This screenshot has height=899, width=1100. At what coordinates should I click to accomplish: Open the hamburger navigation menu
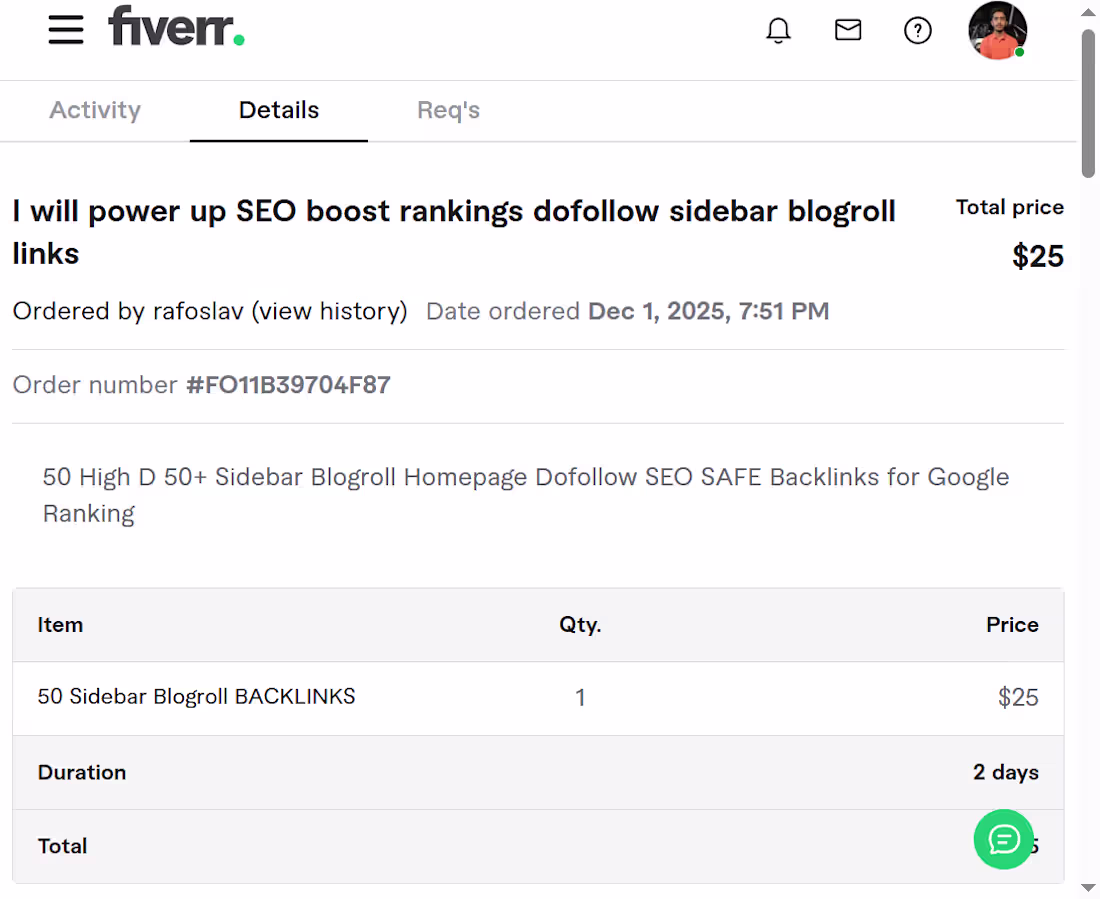66,30
